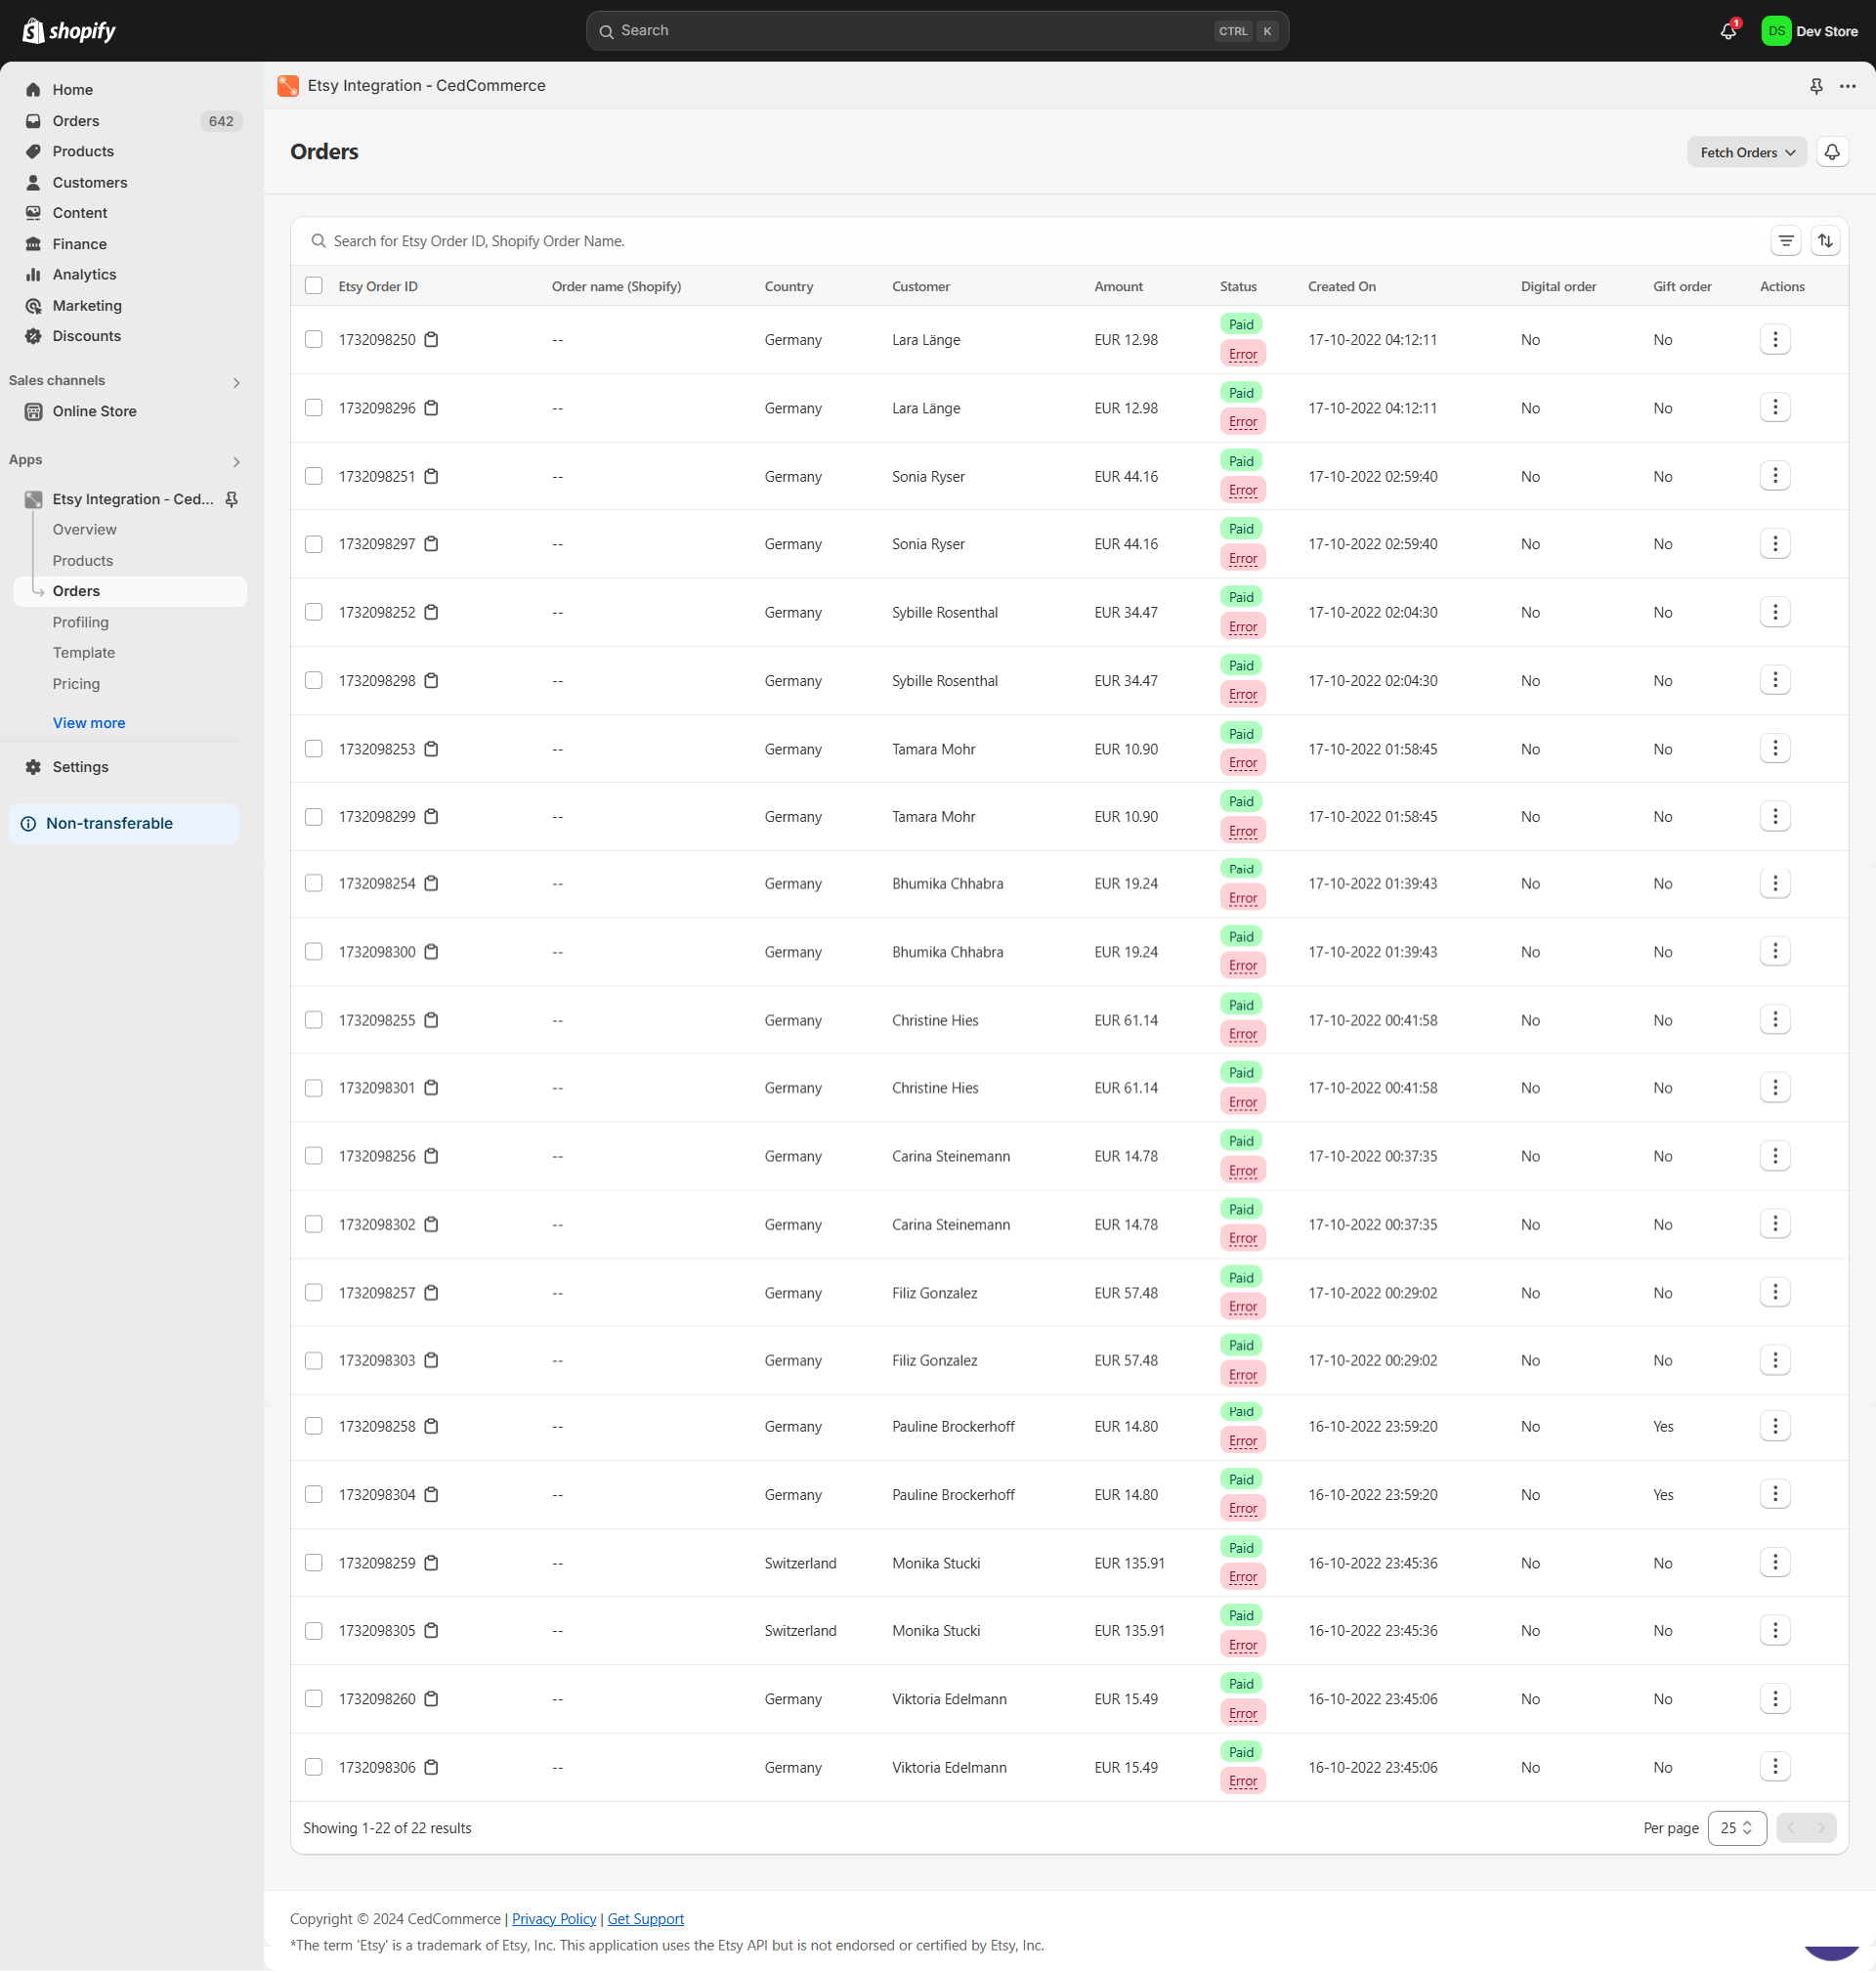Click the bell icon next to Fetch Orders

[1832, 152]
